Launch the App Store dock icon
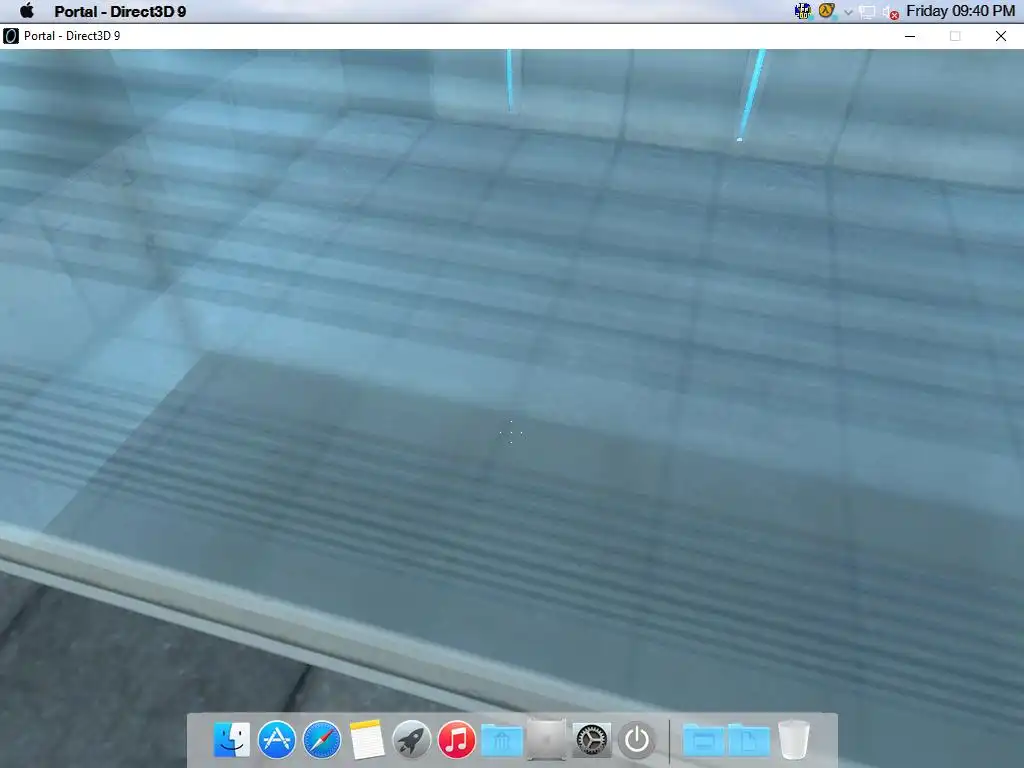The image size is (1024, 768). [x=276, y=739]
